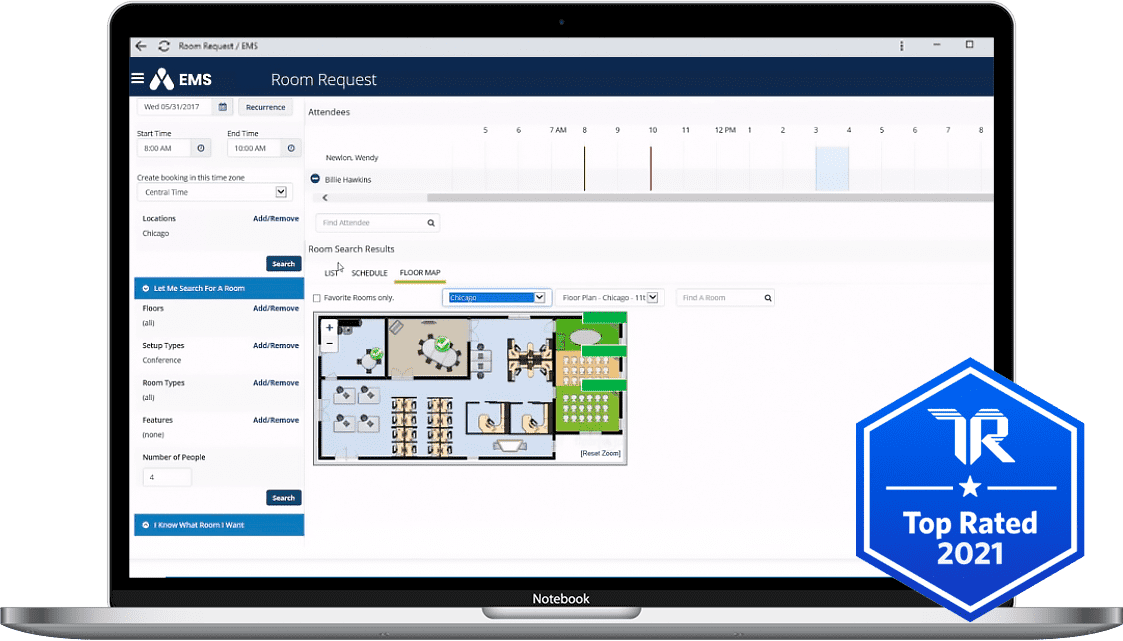
Task: Click the Conference setup type text
Action: pos(162,360)
